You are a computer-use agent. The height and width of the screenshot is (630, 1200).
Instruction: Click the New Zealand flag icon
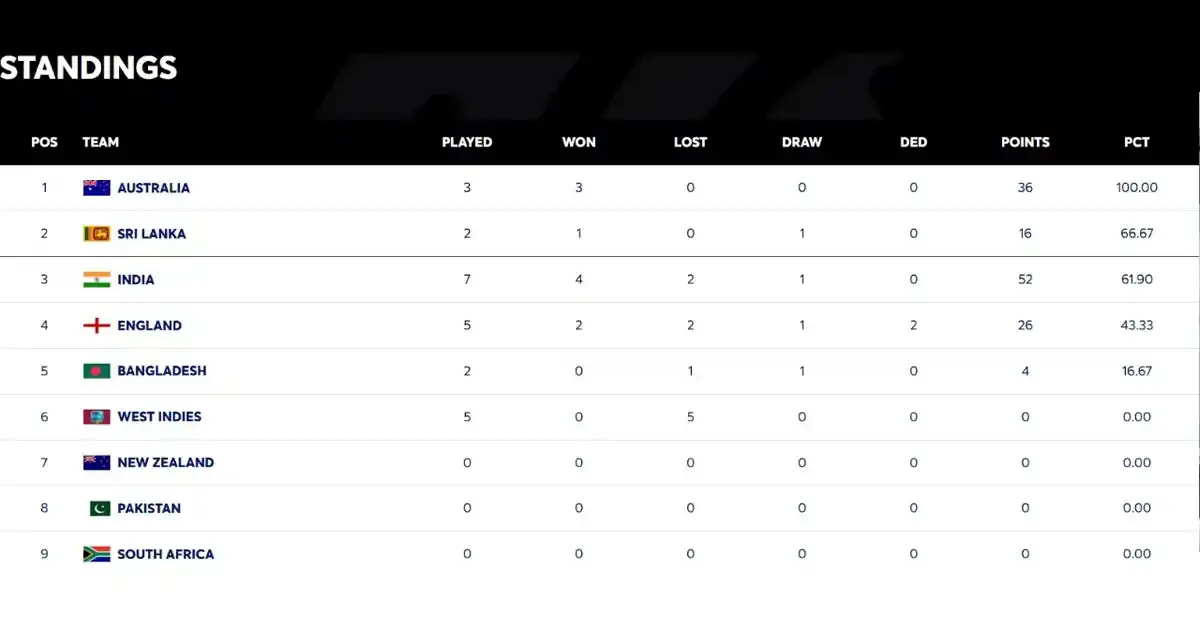(96, 463)
